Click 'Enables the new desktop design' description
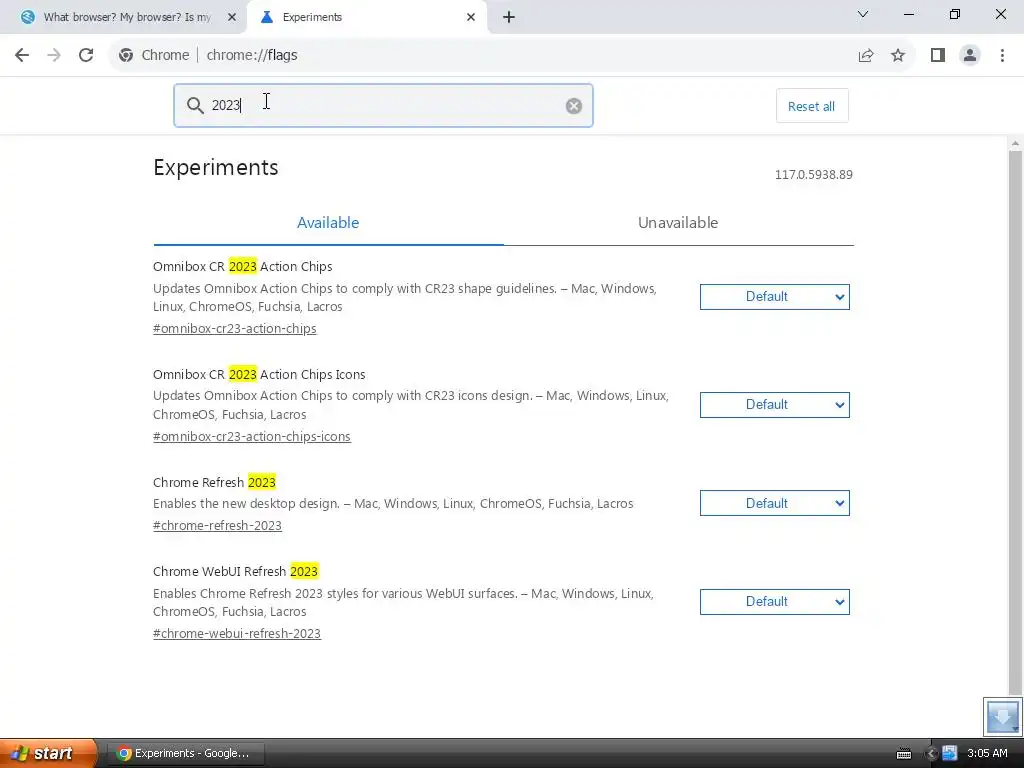 tap(246, 504)
